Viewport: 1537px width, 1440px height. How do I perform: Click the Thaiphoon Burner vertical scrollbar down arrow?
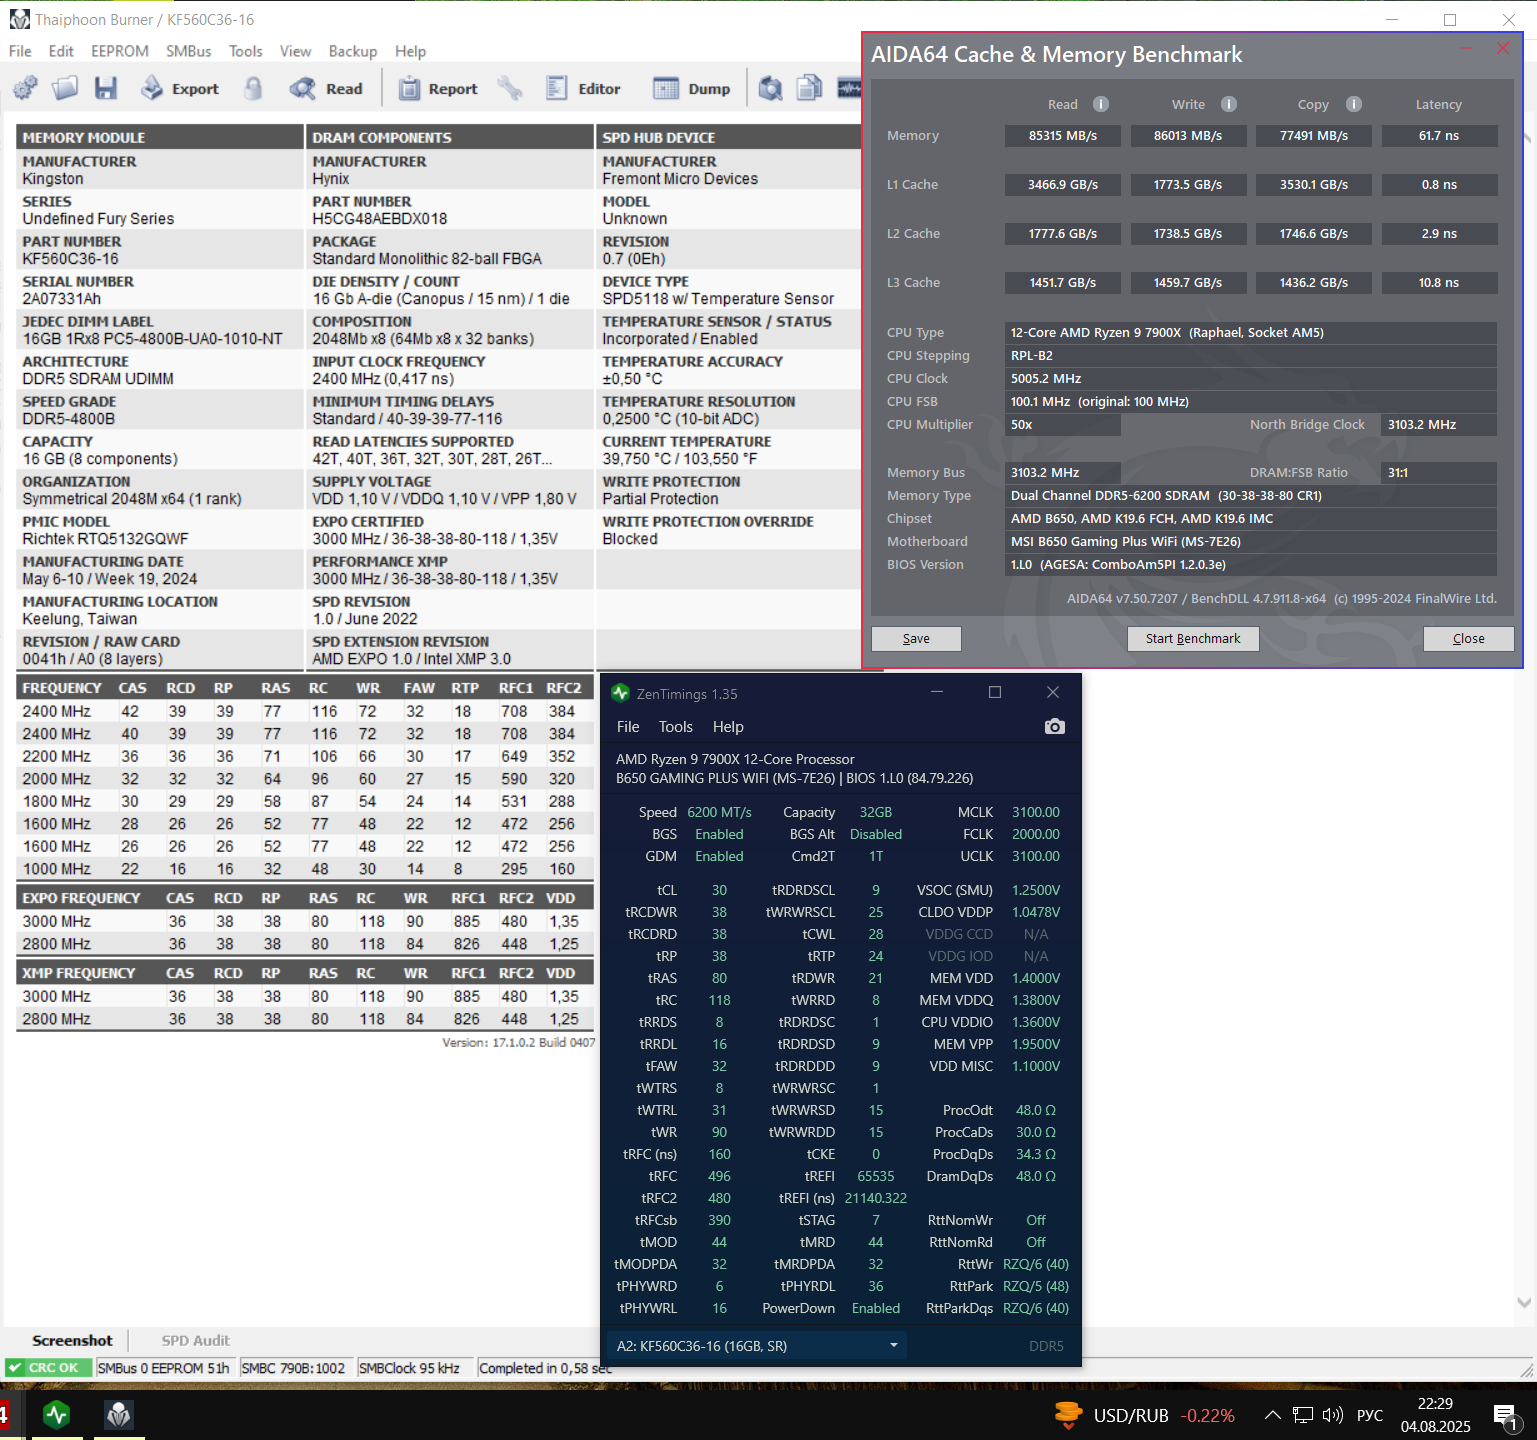click(1524, 1302)
